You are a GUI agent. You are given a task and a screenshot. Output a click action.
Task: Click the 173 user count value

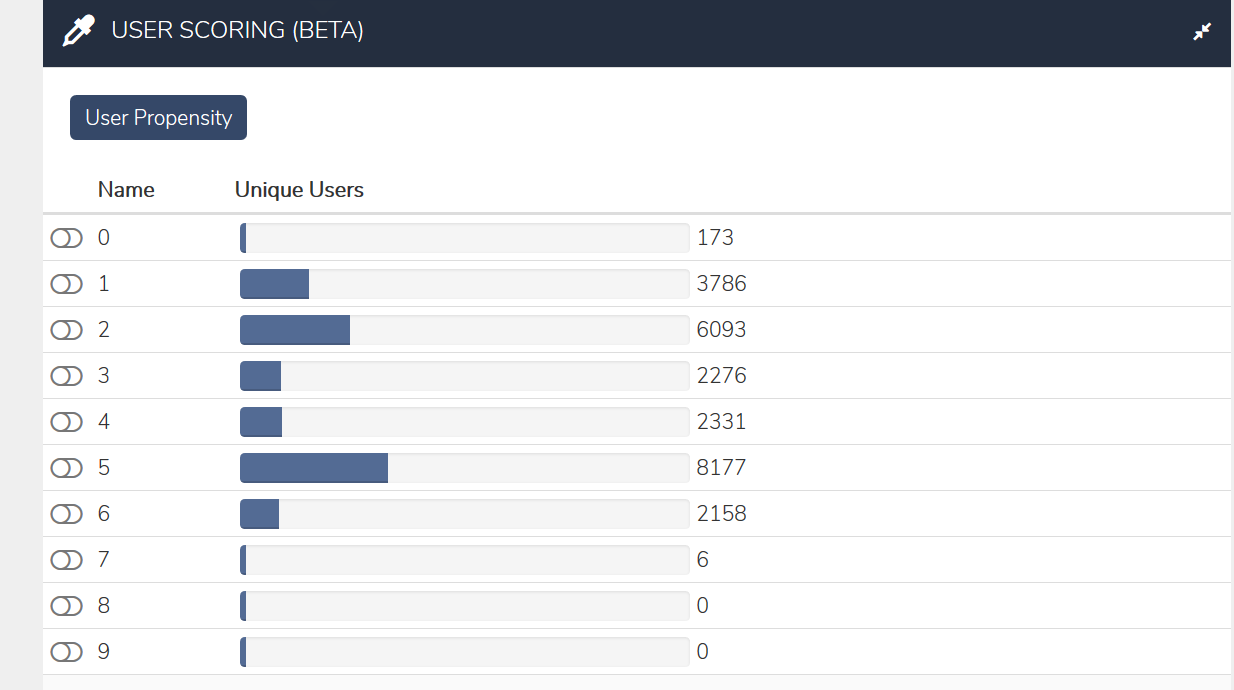[x=715, y=238]
